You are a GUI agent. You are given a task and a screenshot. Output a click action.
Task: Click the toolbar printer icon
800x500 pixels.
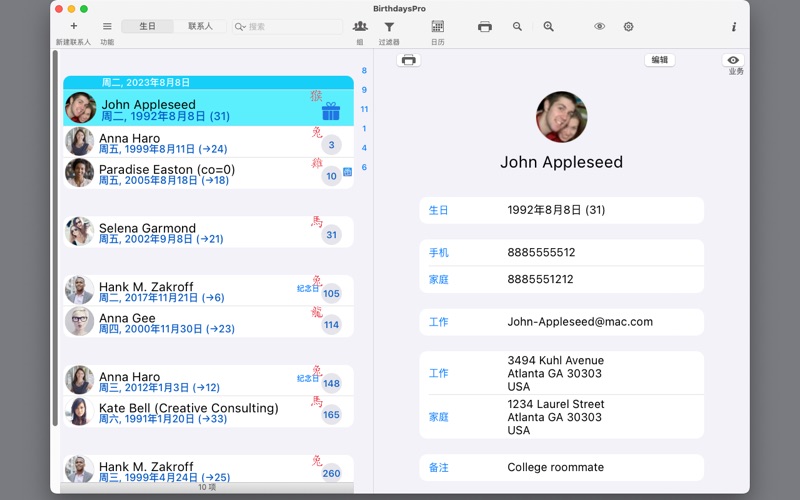485,27
